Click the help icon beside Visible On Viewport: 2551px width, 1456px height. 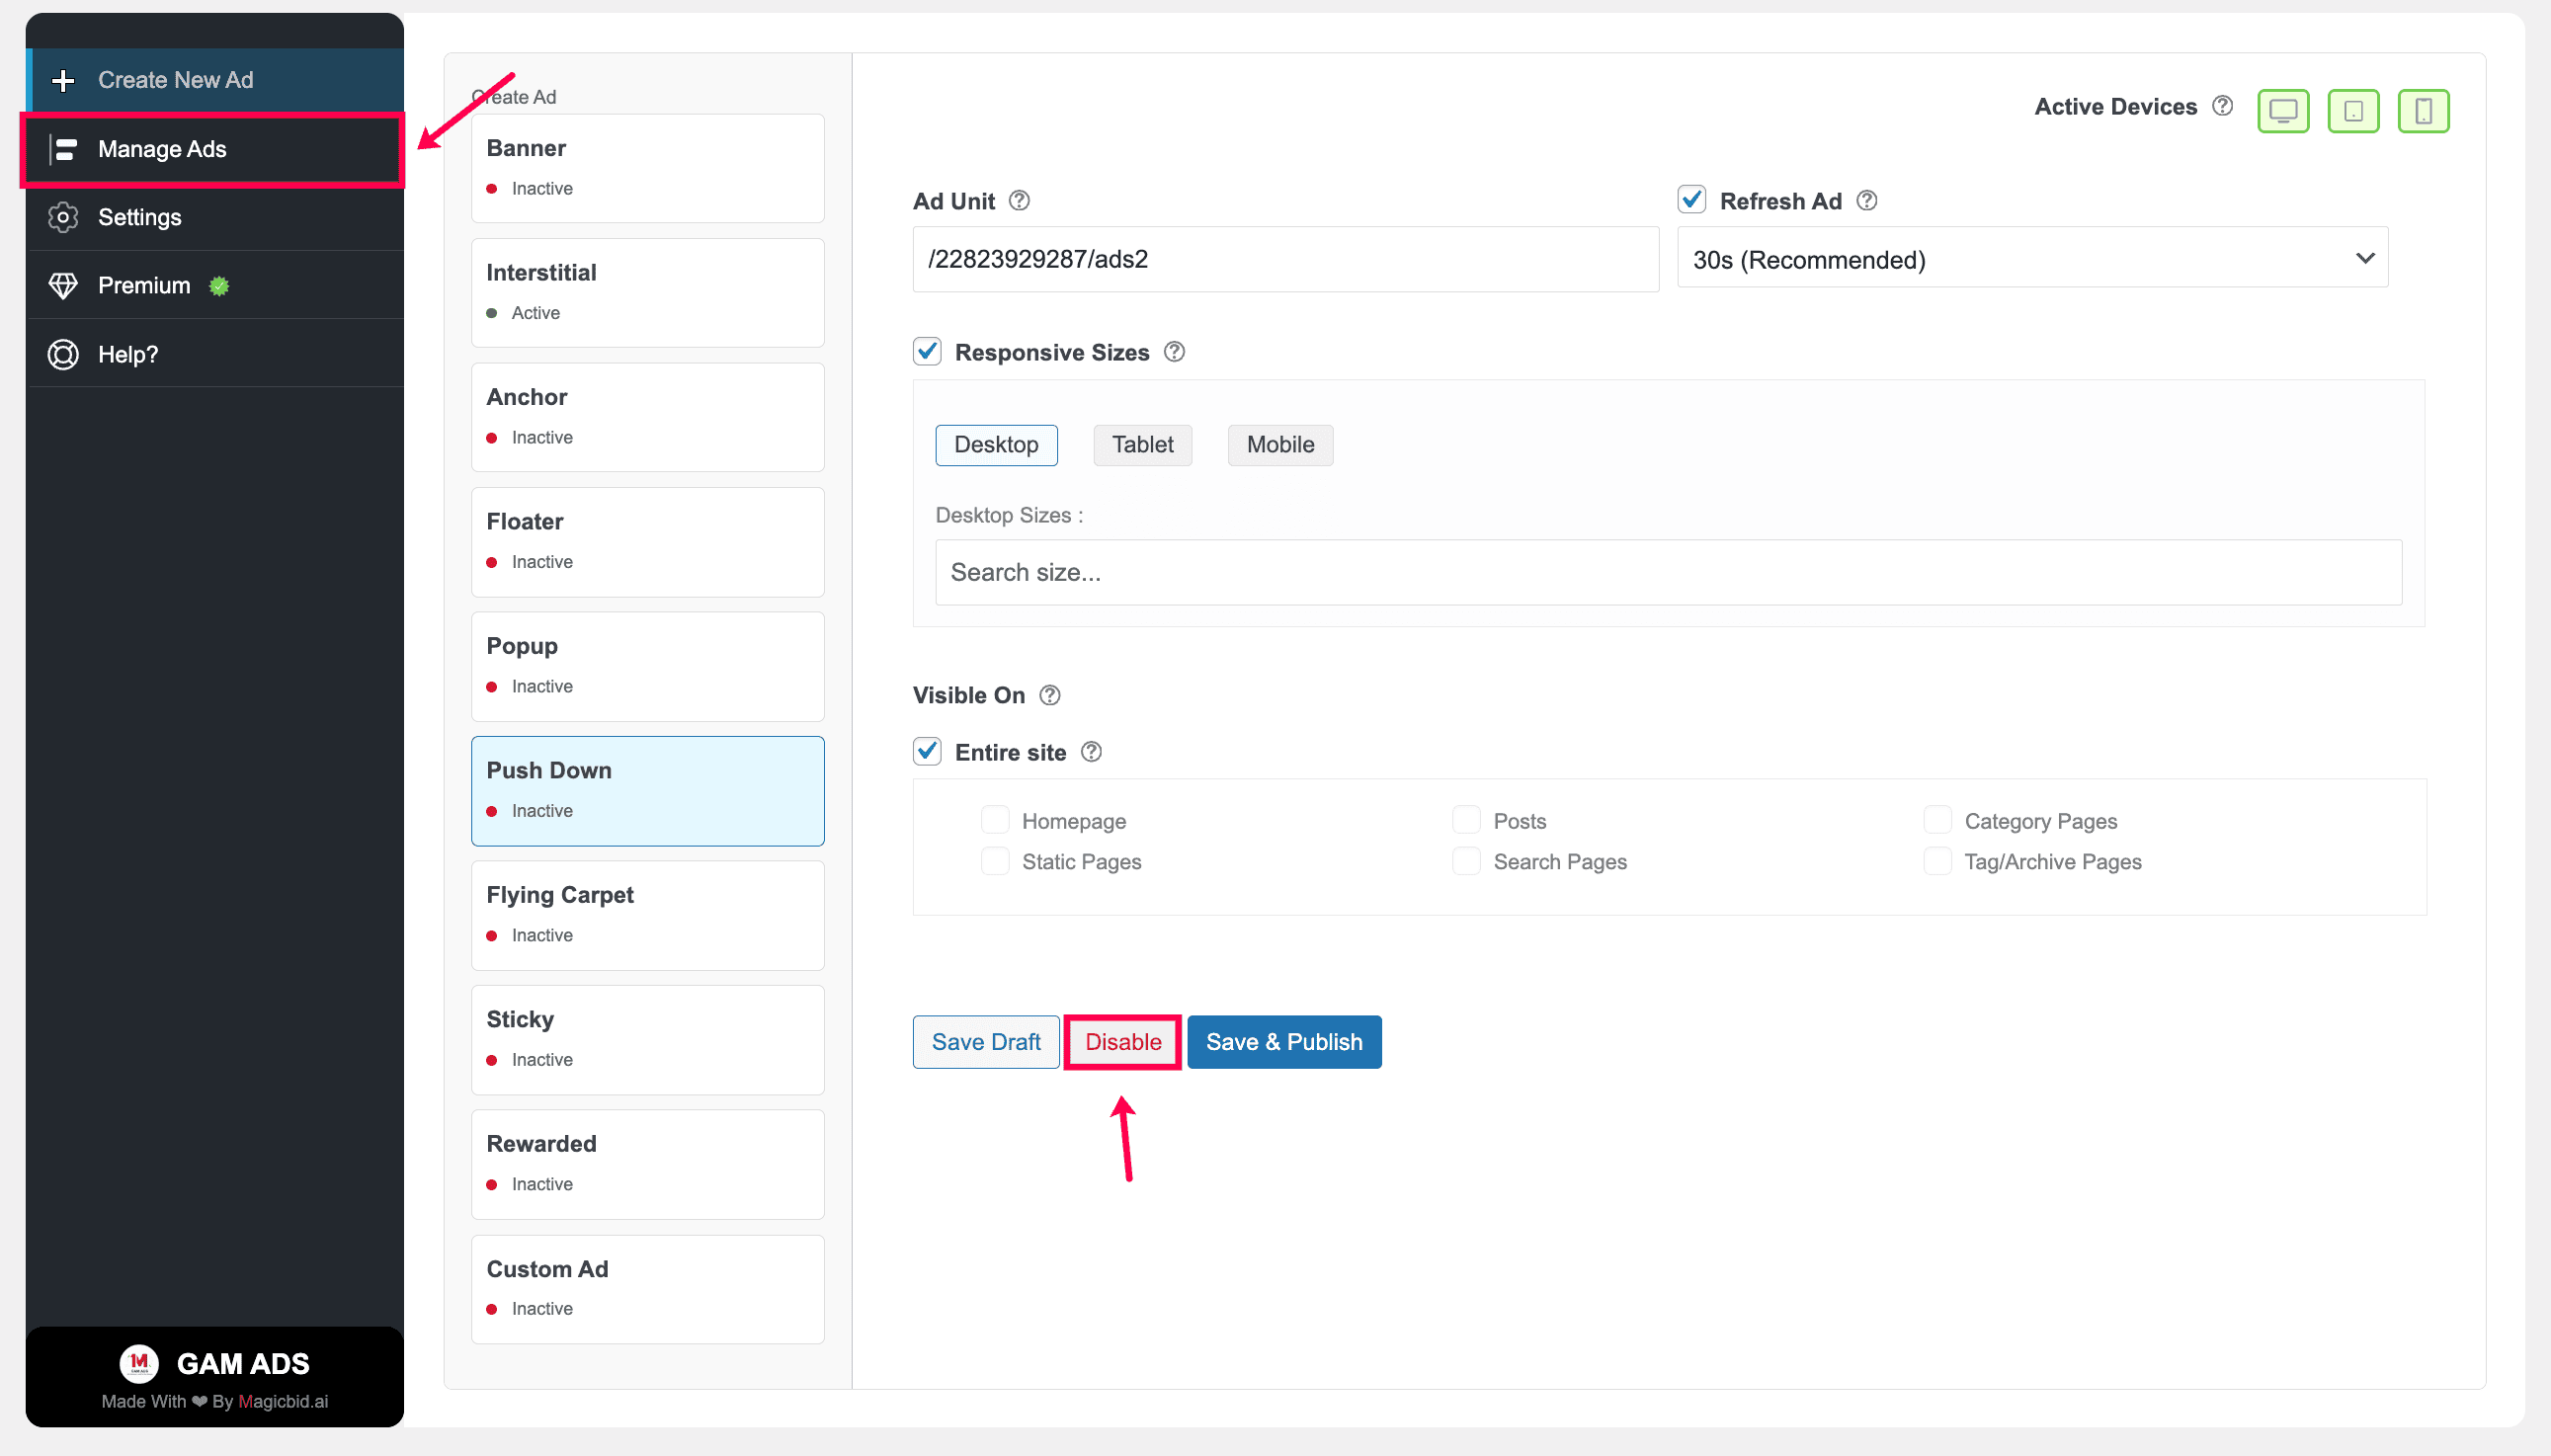coord(1049,694)
